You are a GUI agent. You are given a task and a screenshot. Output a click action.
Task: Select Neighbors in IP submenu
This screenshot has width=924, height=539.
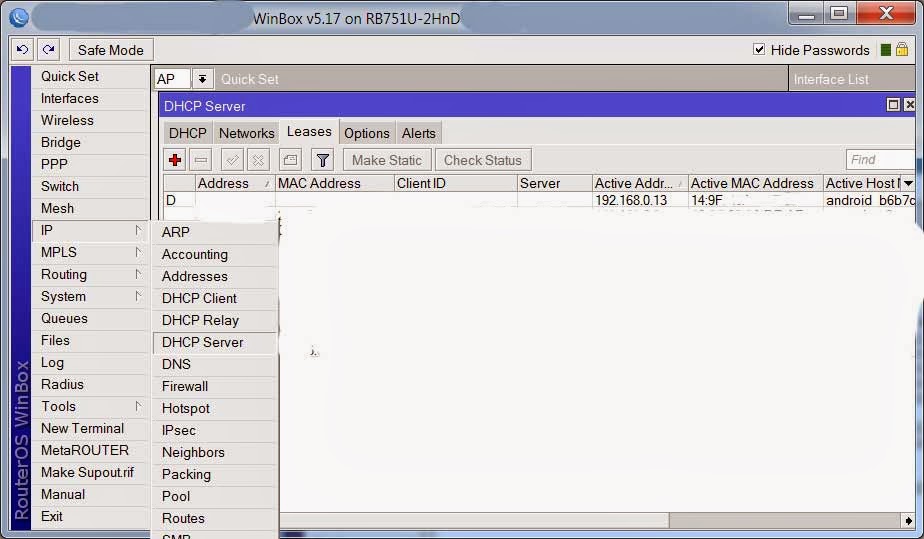(x=214, y=452)
